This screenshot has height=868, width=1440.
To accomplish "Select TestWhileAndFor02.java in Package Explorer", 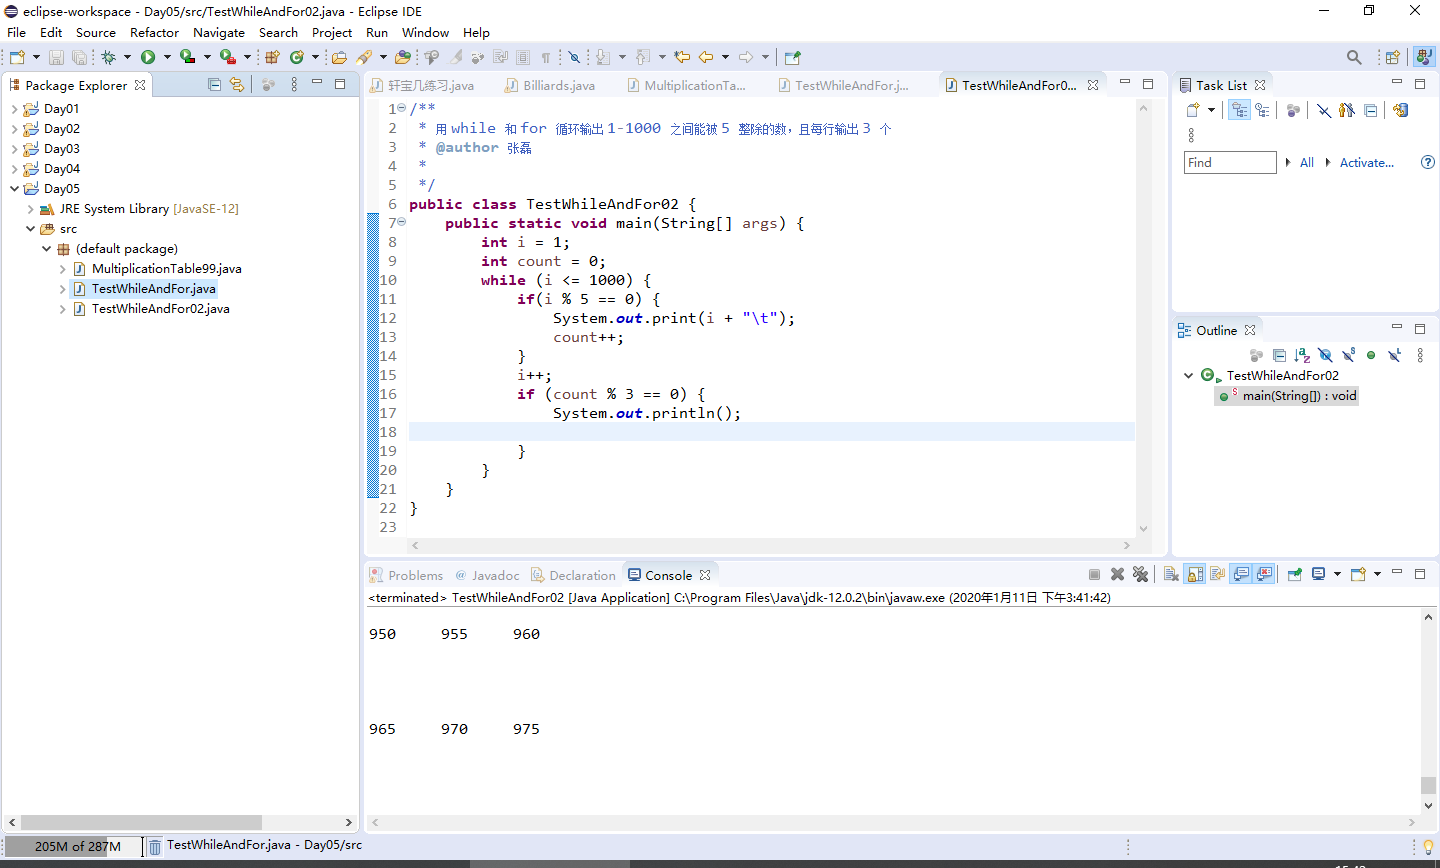I will coord(160,309).
